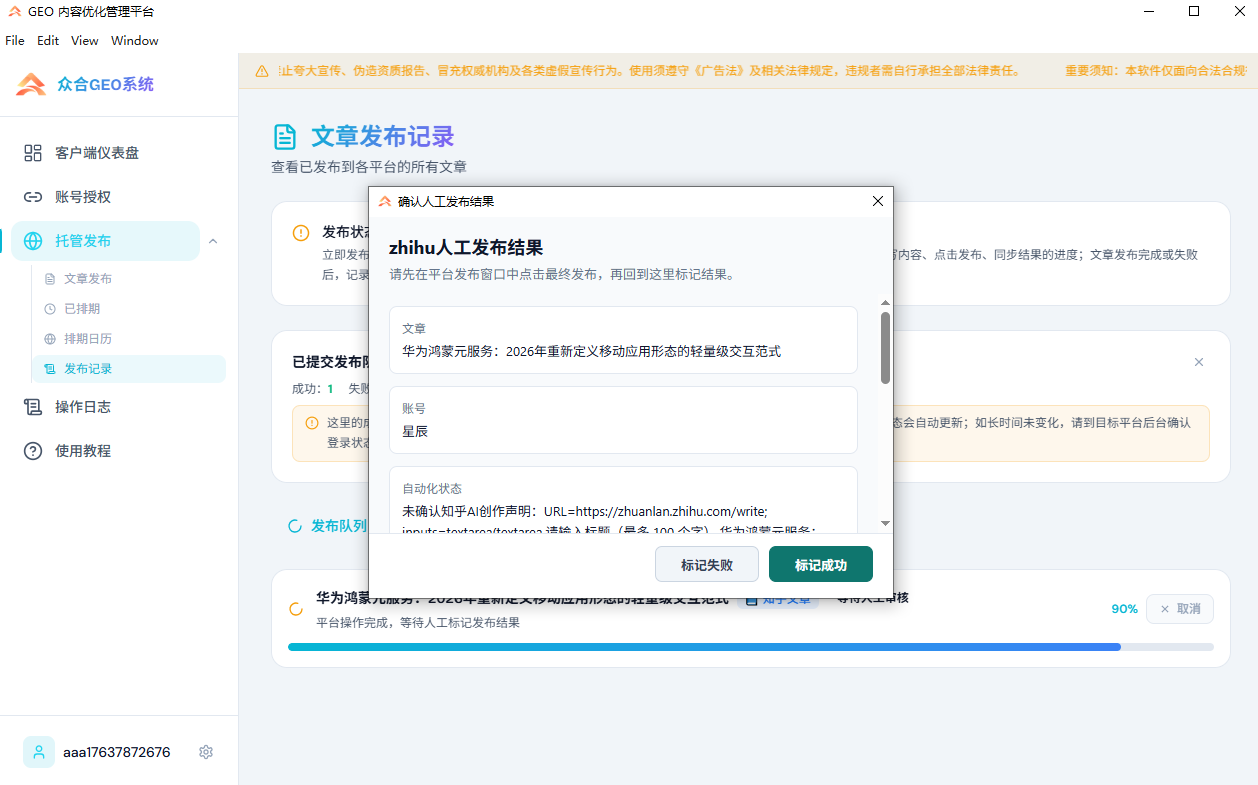Click the 文章发布记录 page title

click(383, 137)
